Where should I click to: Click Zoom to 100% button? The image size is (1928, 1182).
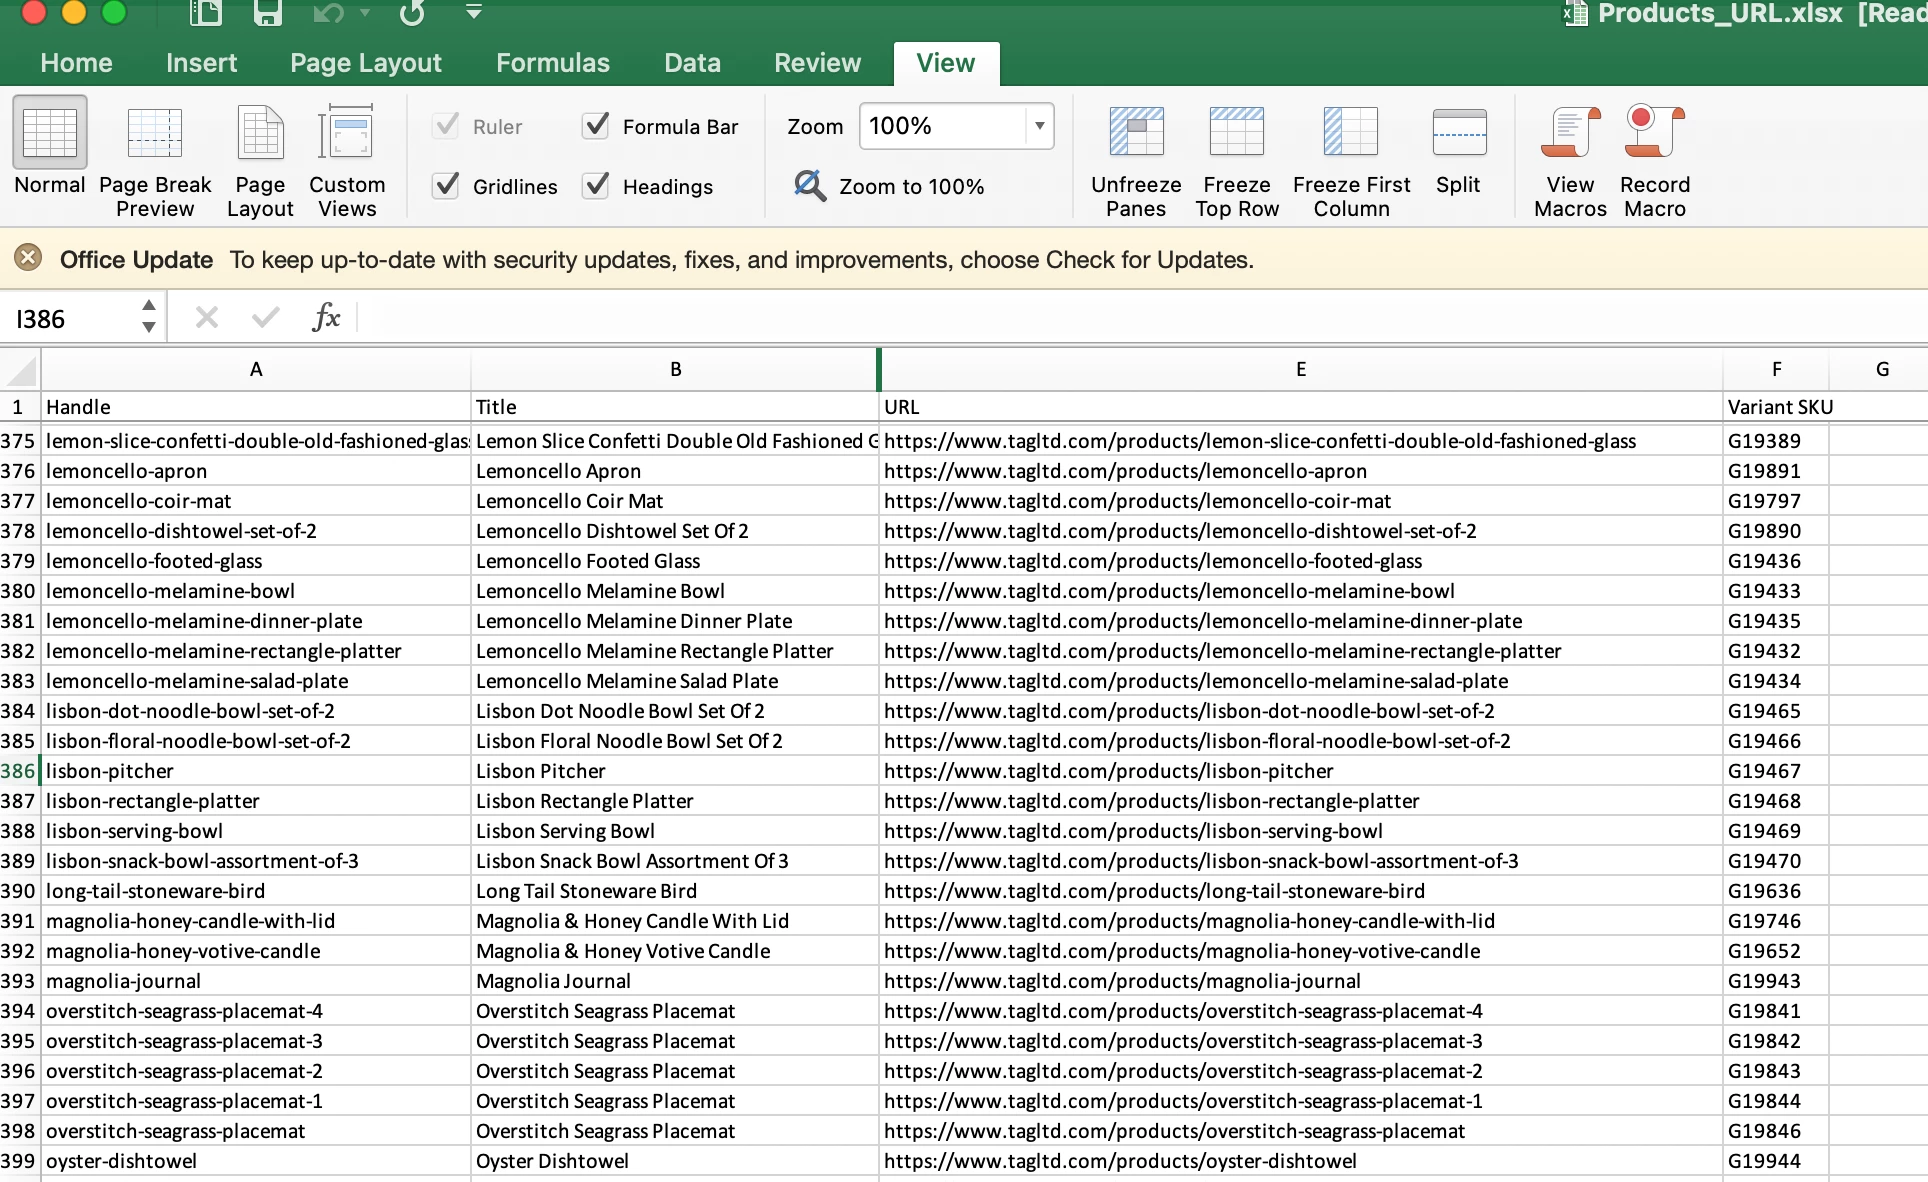890,186
